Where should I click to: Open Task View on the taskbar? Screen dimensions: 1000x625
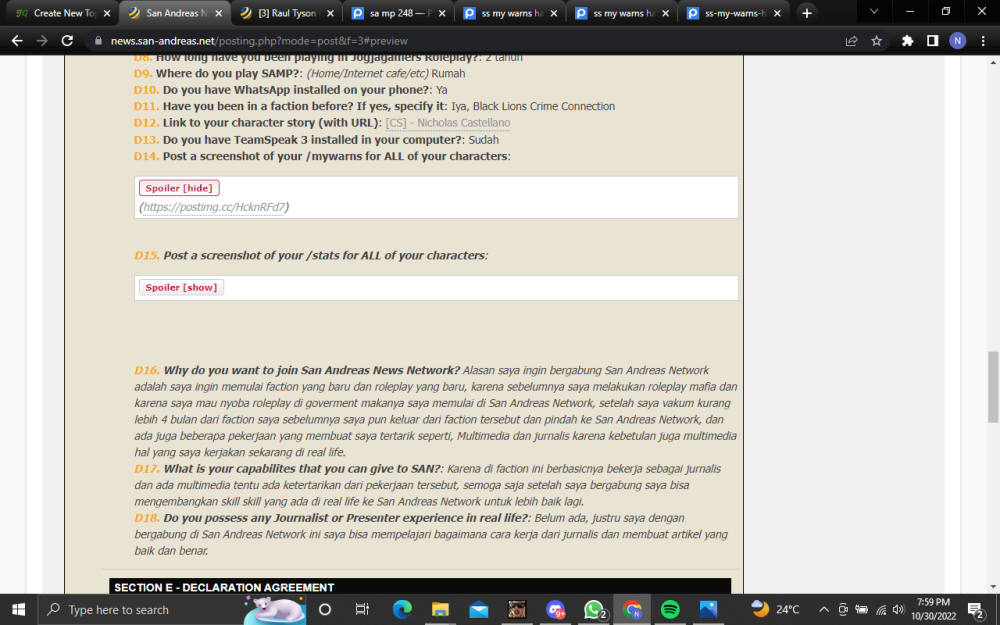pos(362,610)
